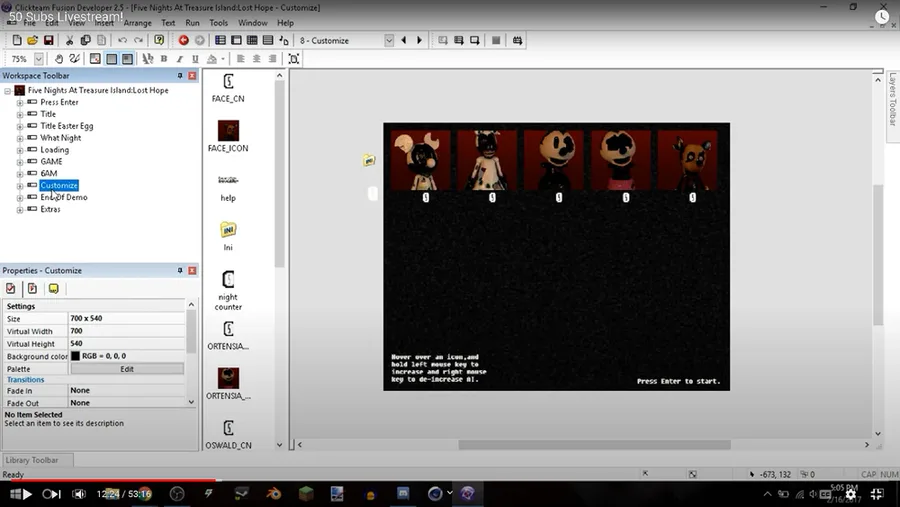The width and height of the screenshot is (900, 507).
Task: Open the Tools menu
Action: [x=218, y=23]
